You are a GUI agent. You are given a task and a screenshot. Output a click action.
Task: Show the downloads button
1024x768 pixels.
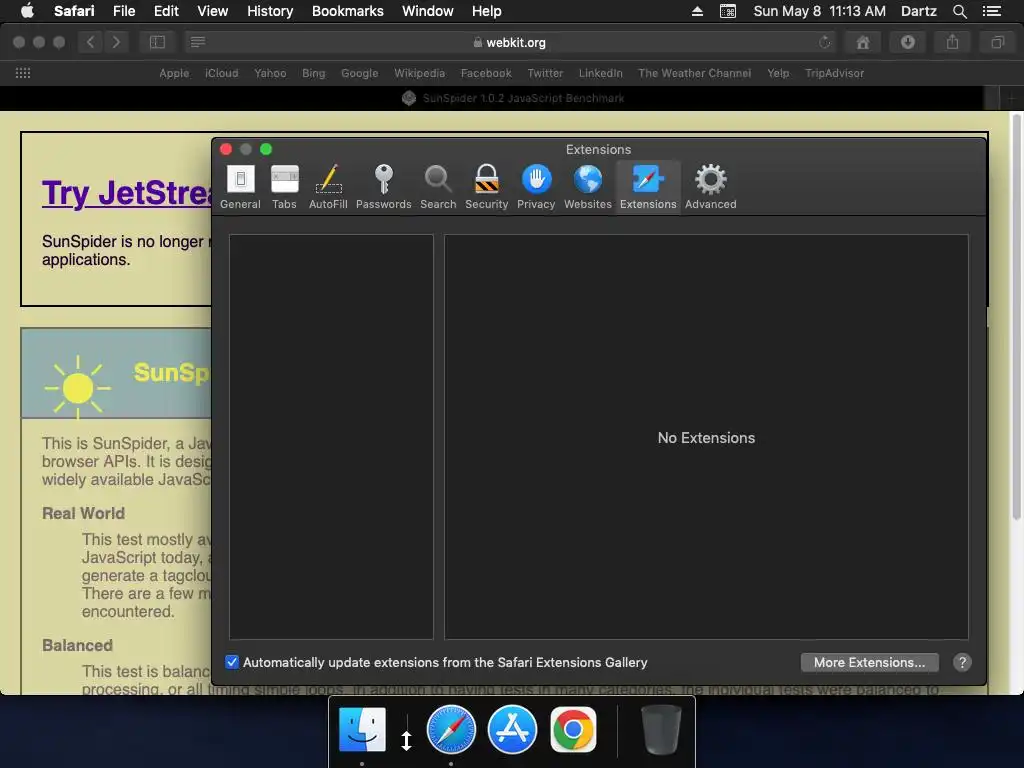coord(907,42)
